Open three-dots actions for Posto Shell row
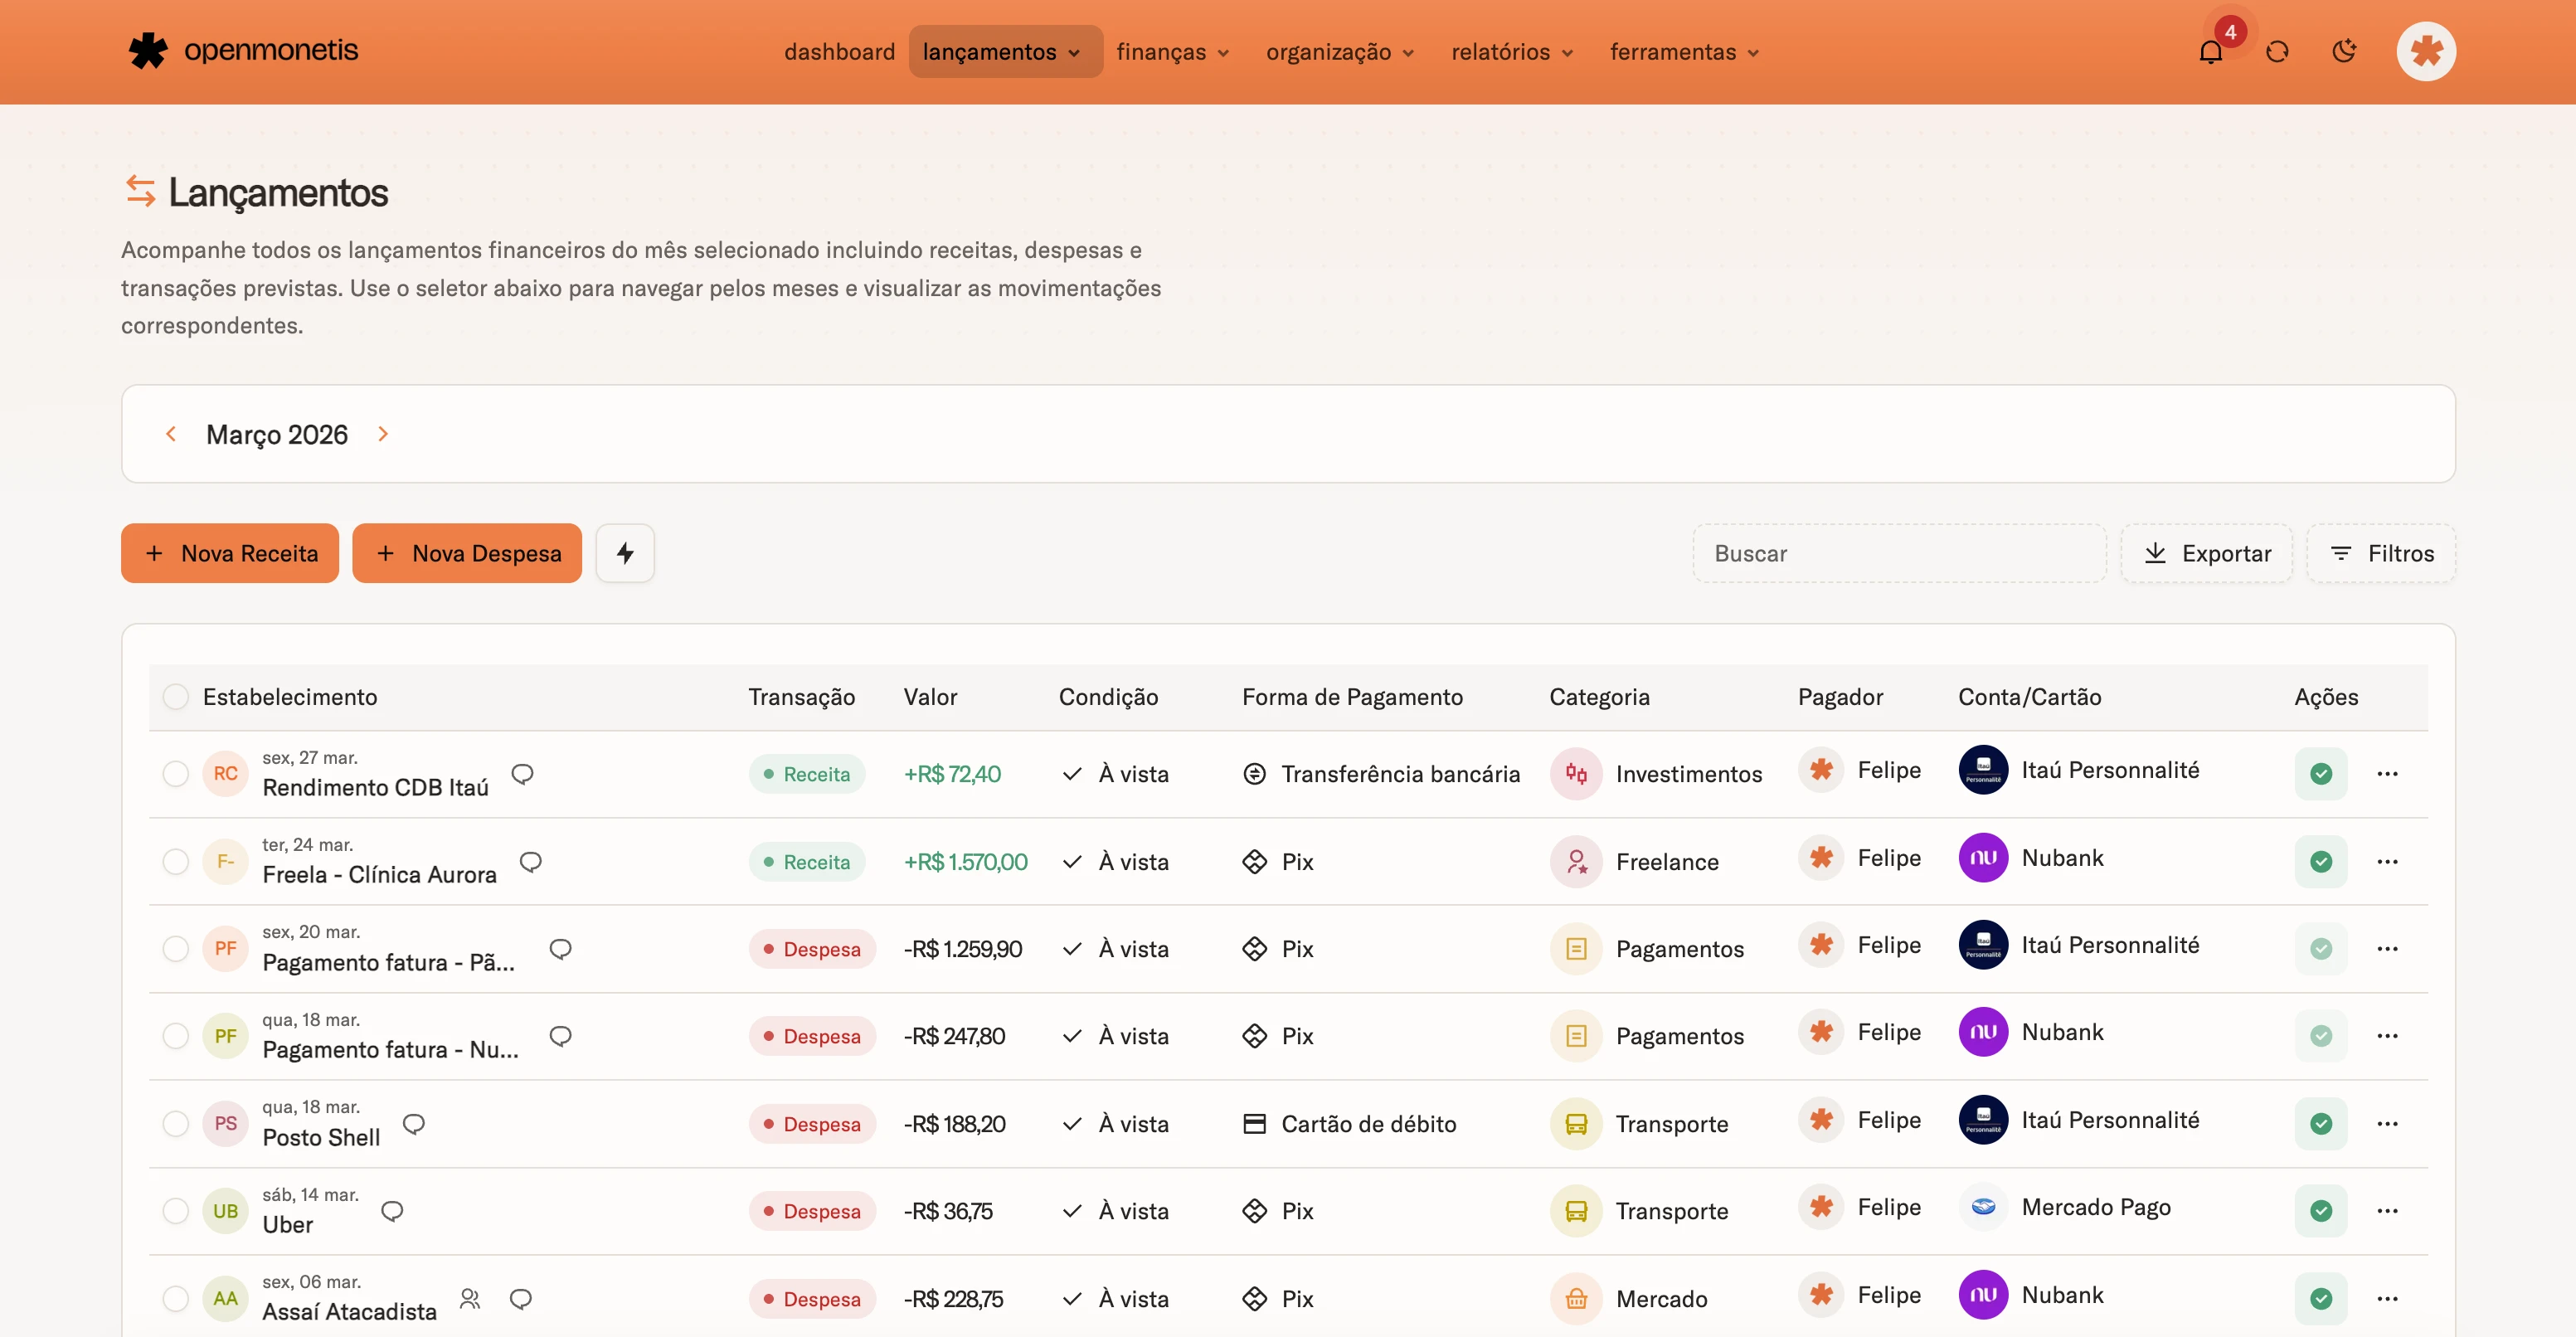 2387,1124
